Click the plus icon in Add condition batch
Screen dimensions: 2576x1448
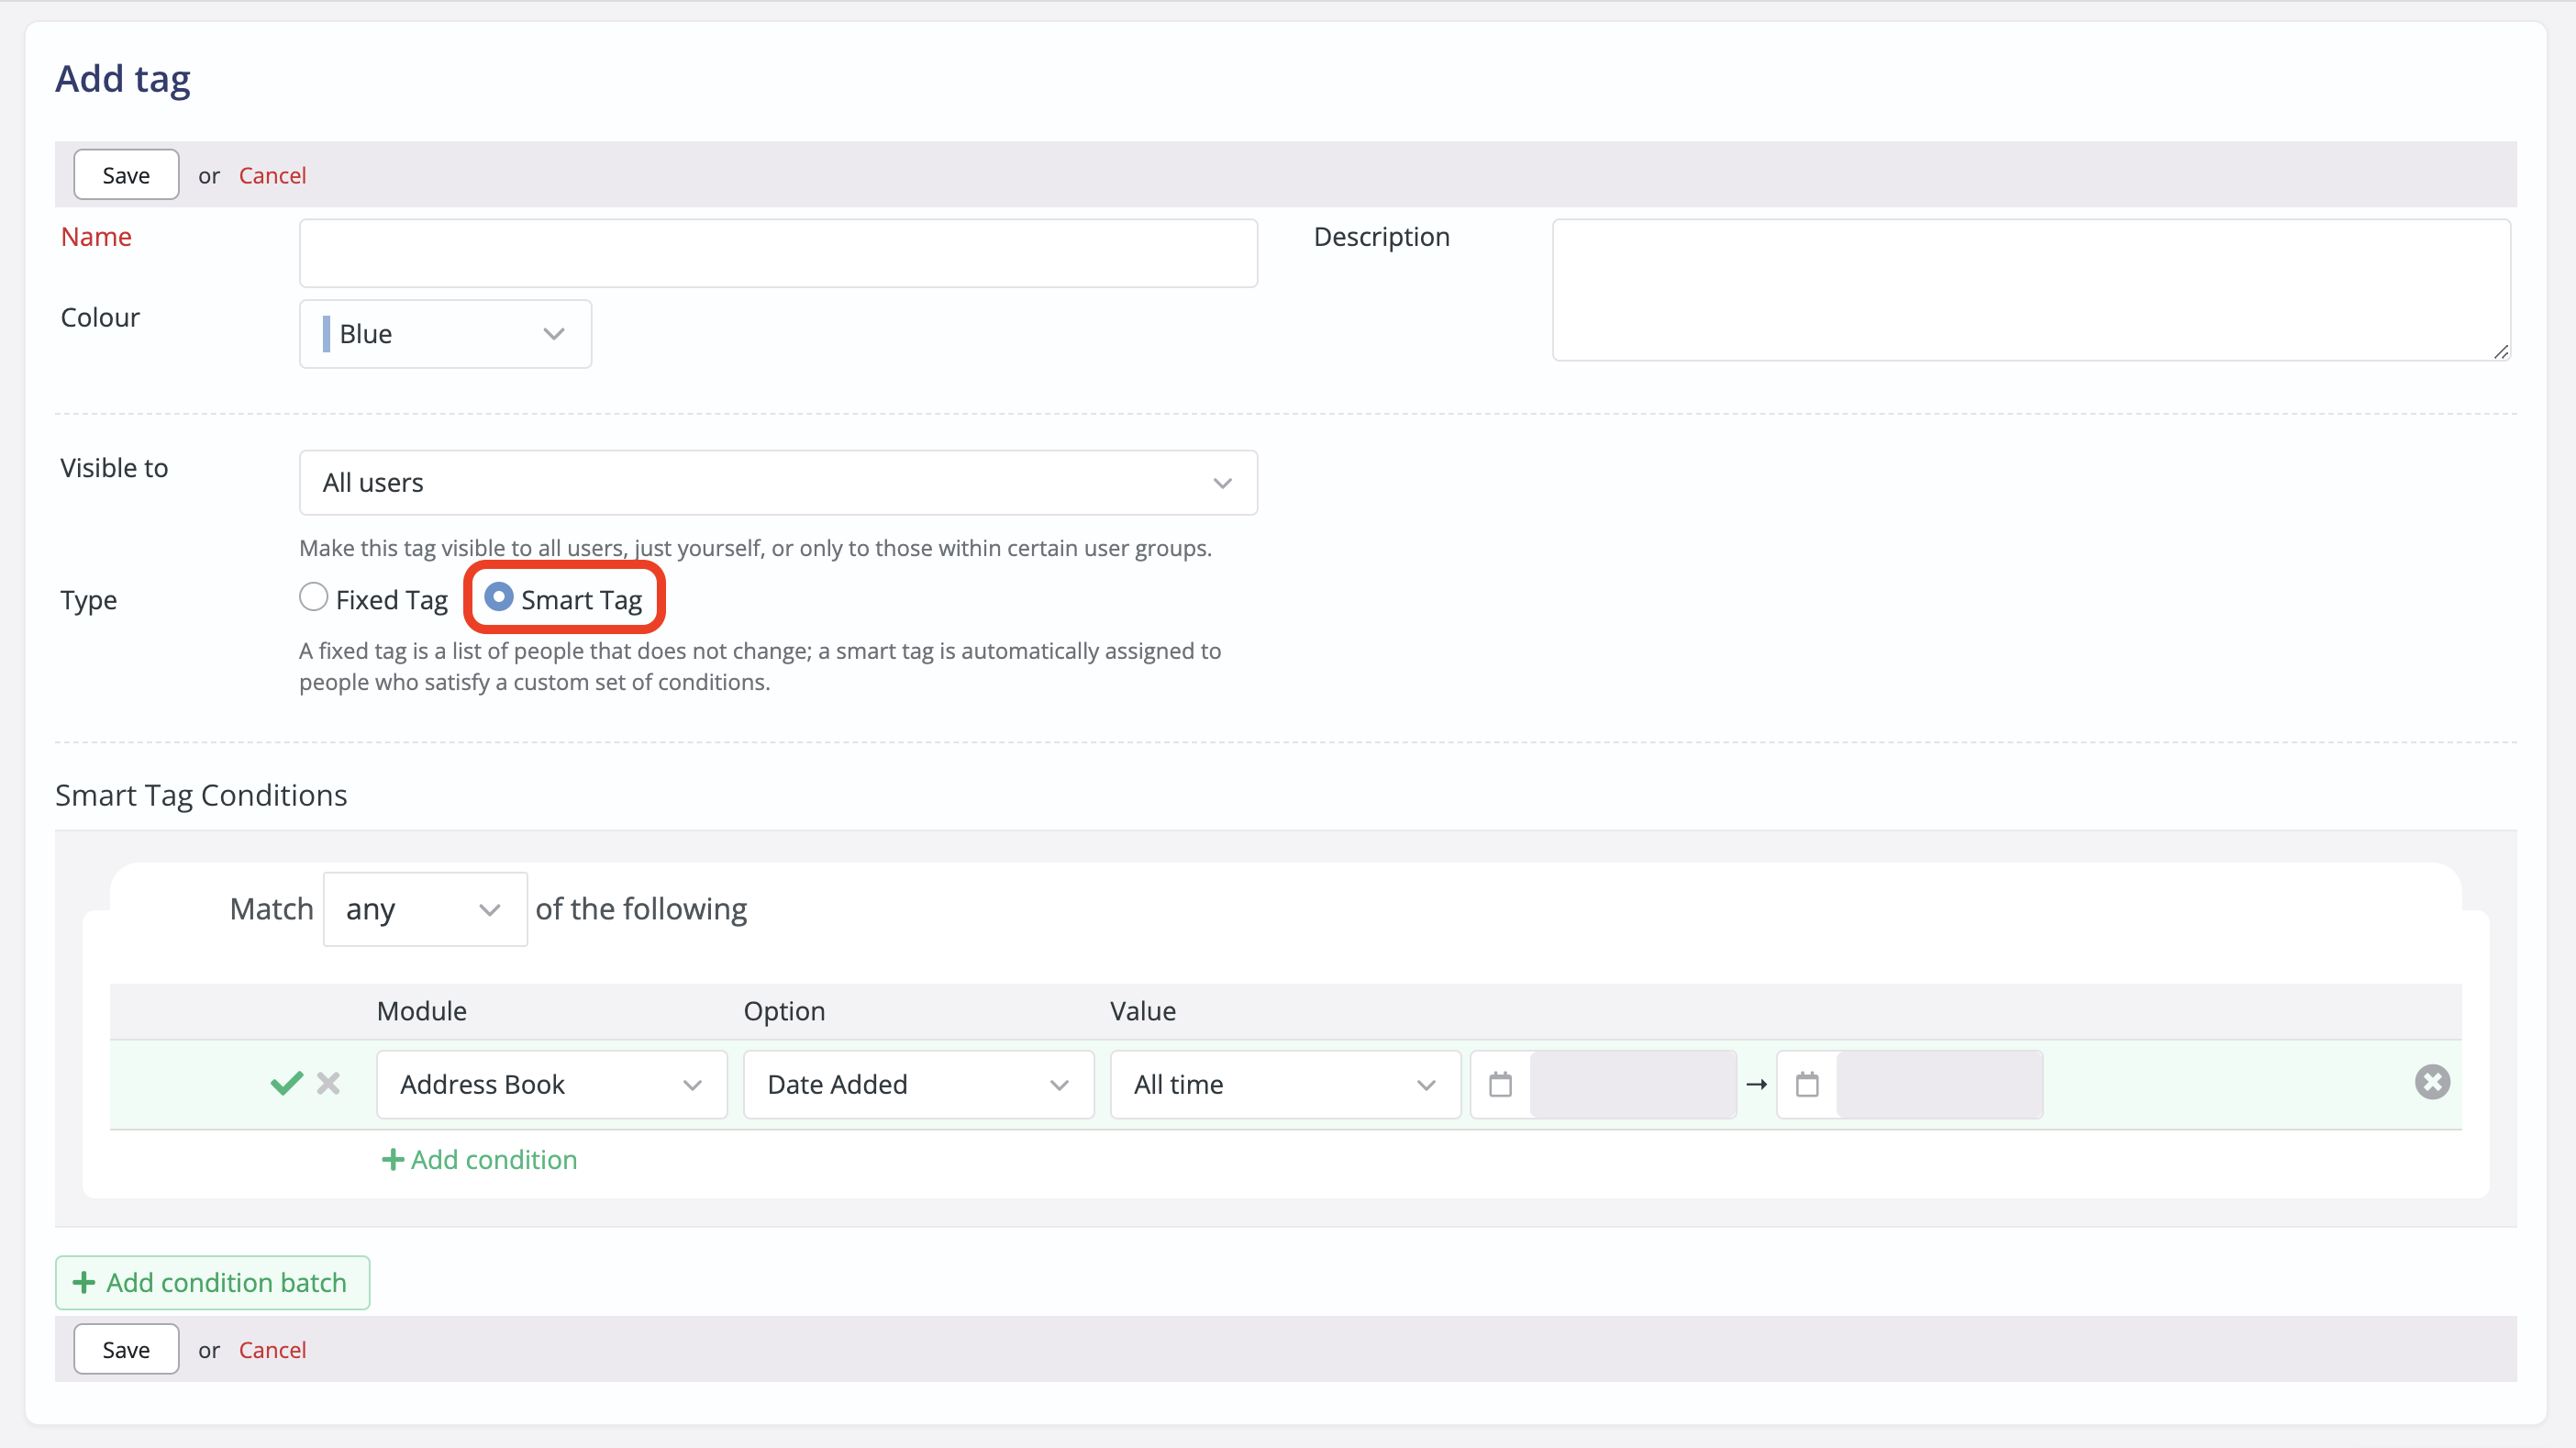point(85,1282)
